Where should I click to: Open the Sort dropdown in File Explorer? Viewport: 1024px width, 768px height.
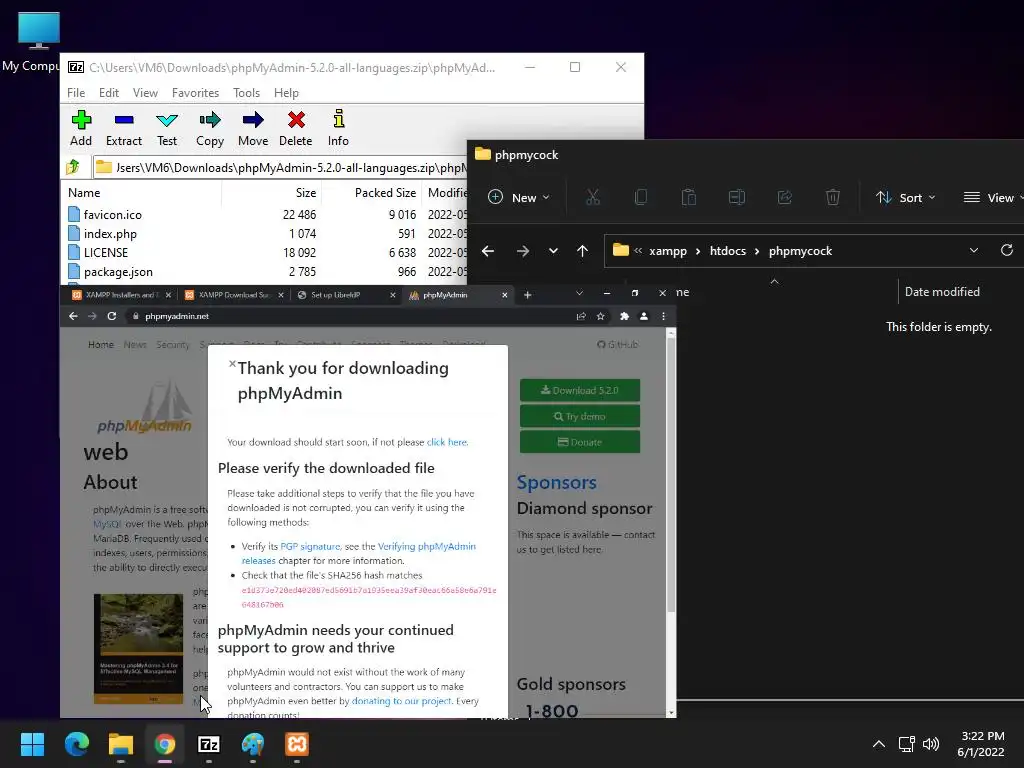click(905, 197)
